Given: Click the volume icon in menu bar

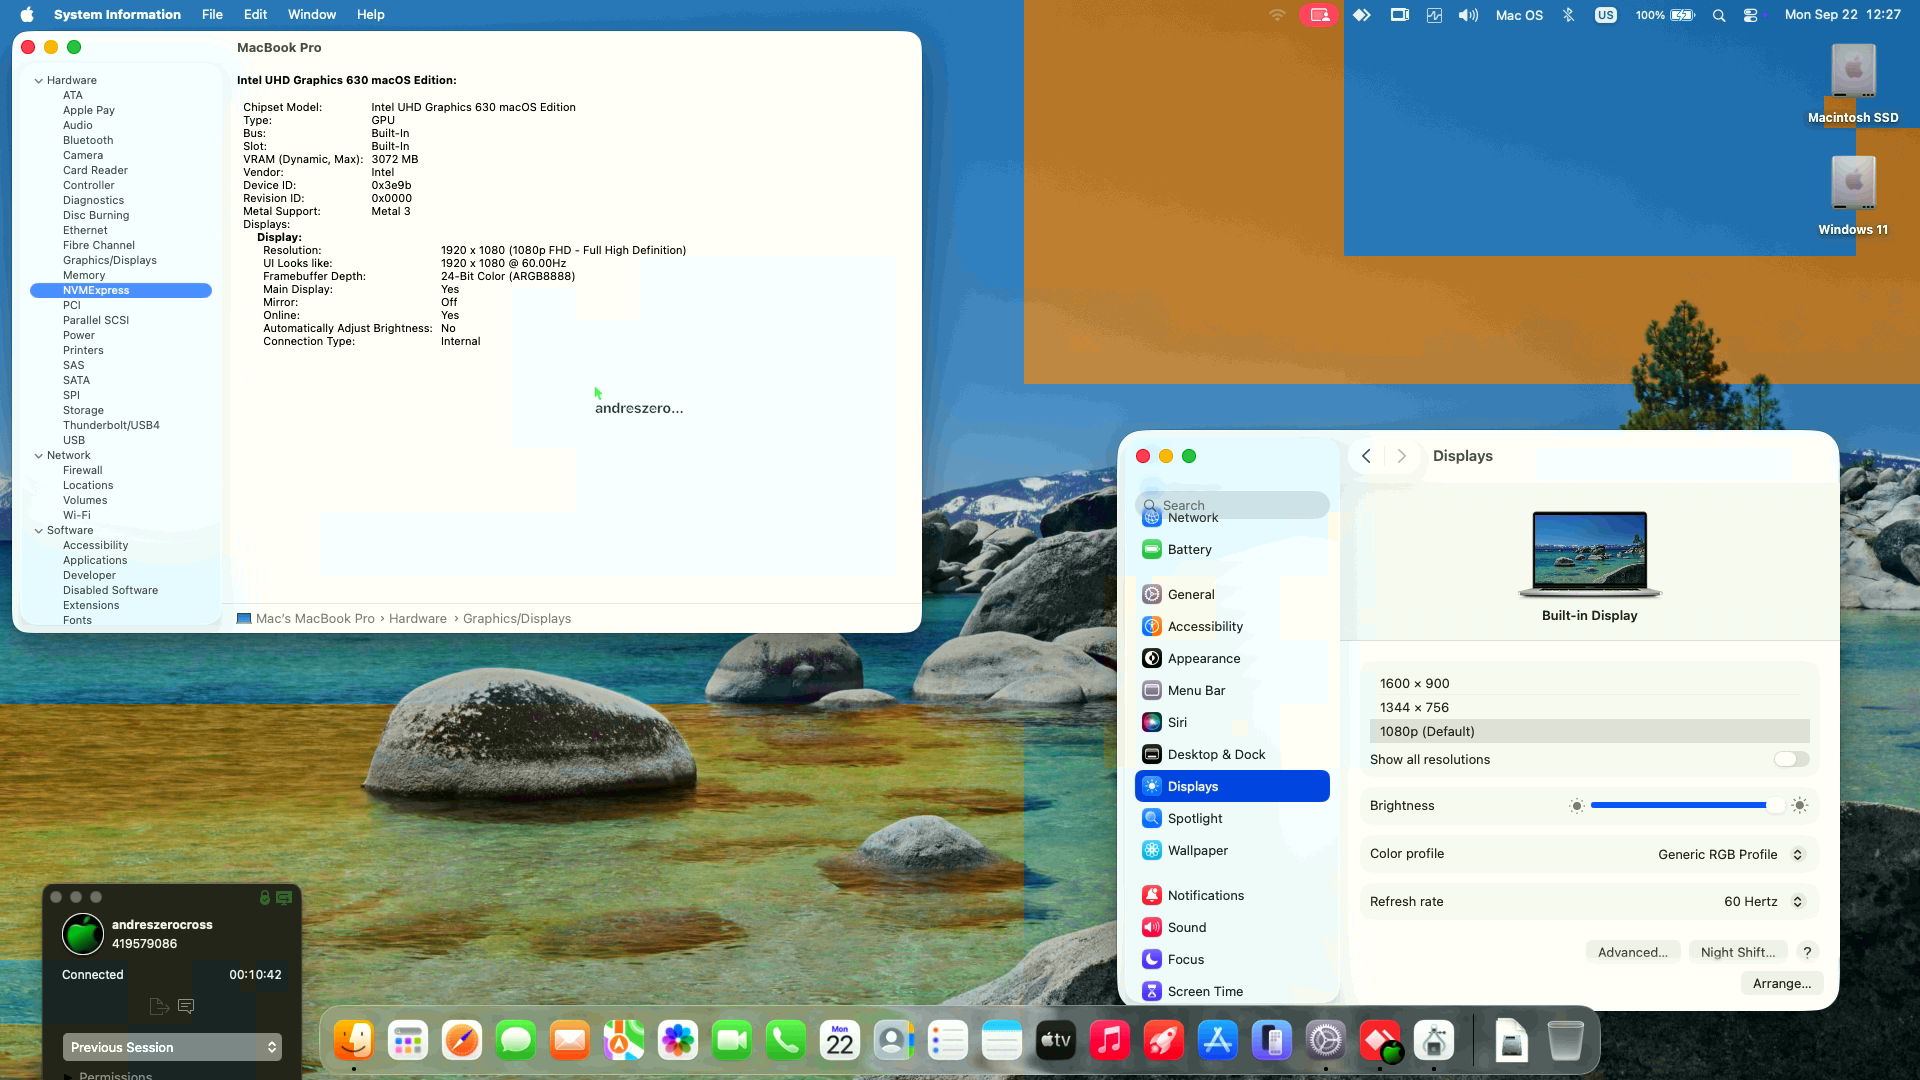Looking at the screenshot, I should click(1468, 15).
